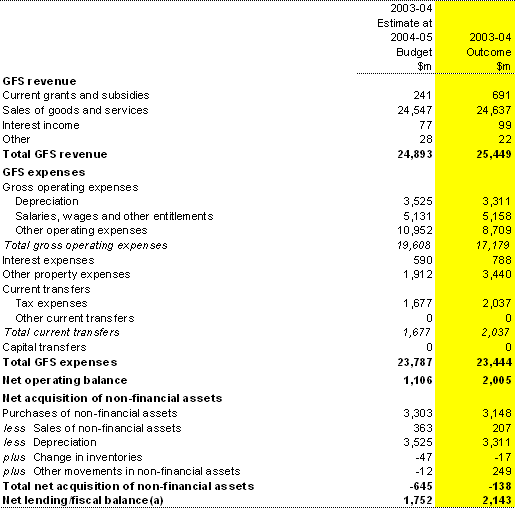Image resolution: width=515 pixels, height=508 pixels.
Task: Click 'Total net acquisition of non-financial assets' label
Action: tap(128, 486)
